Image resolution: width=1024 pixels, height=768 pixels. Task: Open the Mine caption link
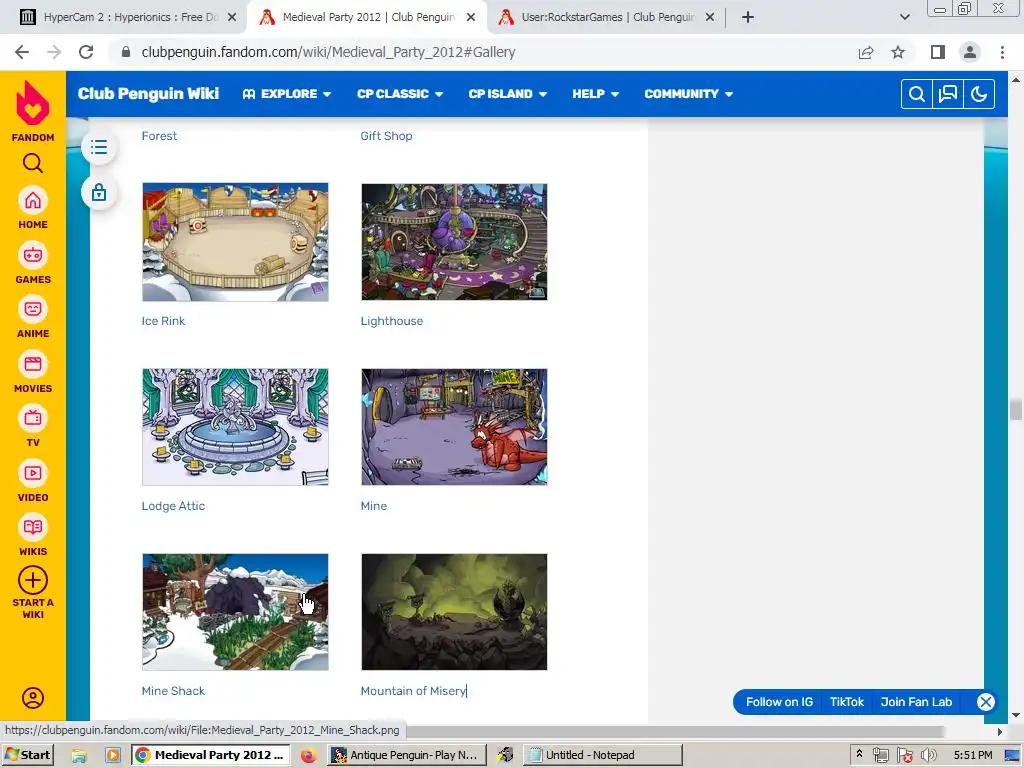(x=374, y=505)
